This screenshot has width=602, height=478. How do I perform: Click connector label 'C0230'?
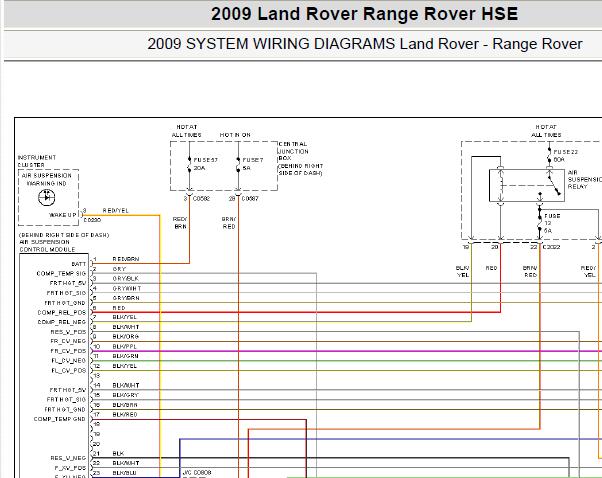(x=92, y=220)
